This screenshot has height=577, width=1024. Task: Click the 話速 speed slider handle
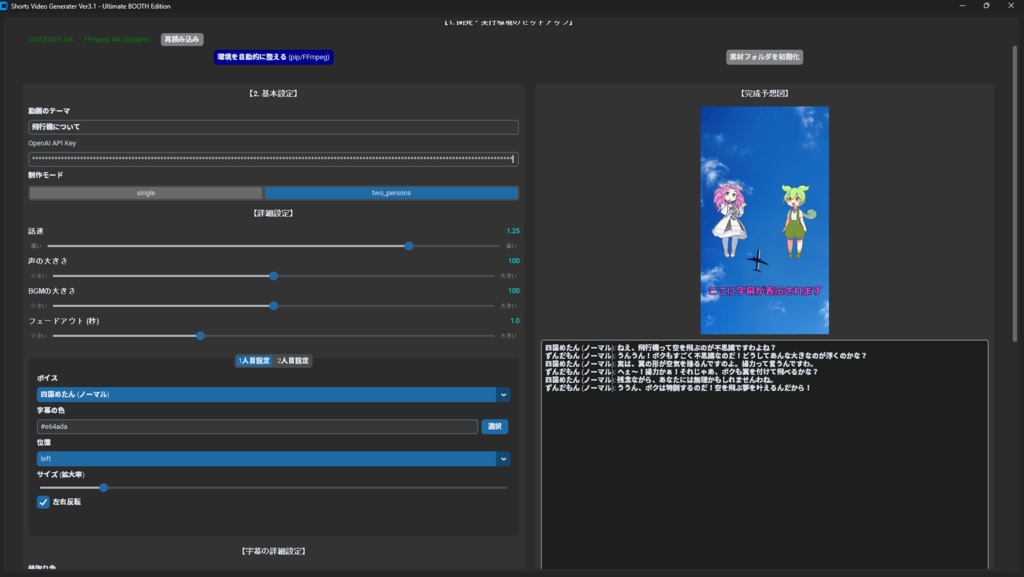coord(407,244)
